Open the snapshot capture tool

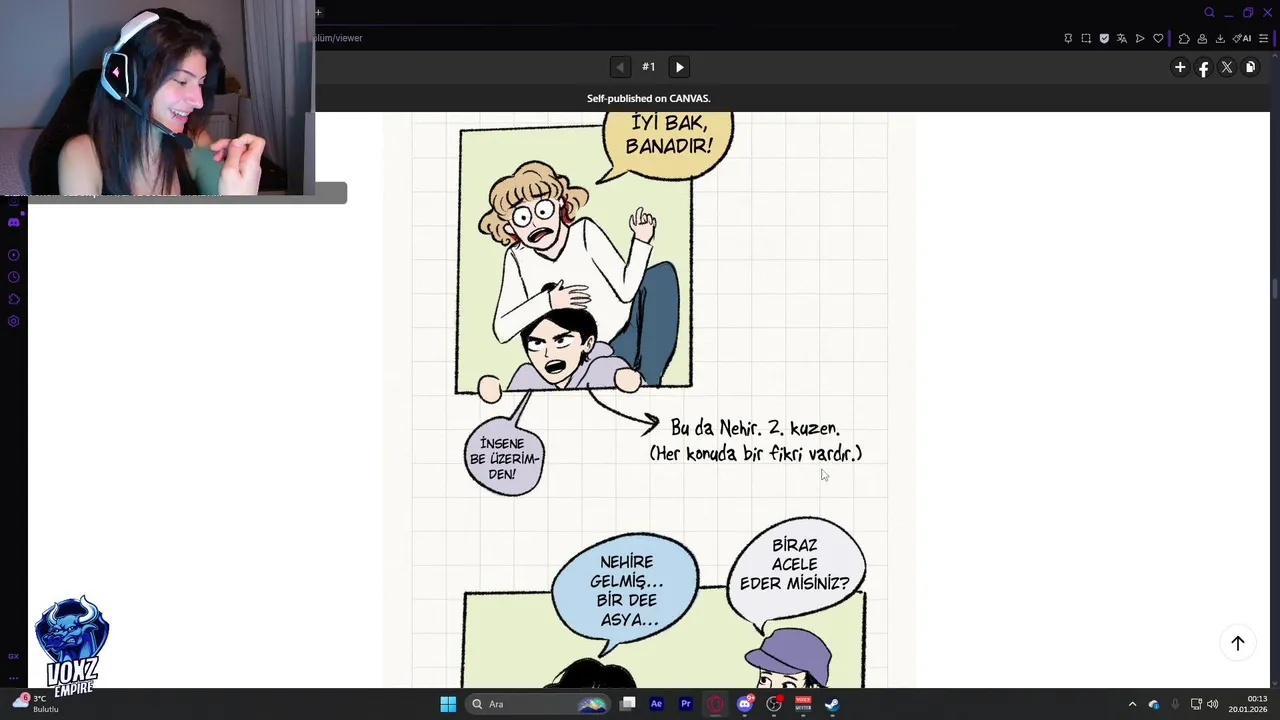click(x=1086, y=38)
